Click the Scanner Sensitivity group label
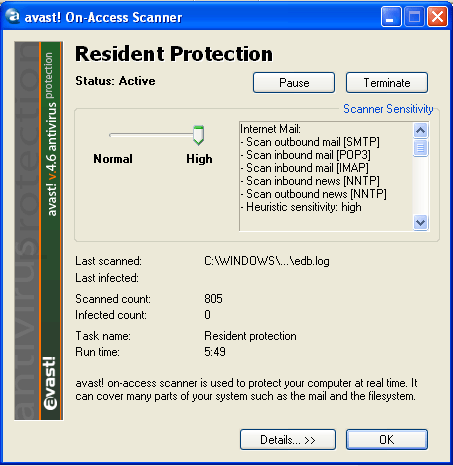Screen dimensions: 453x466 click(388, 109)
